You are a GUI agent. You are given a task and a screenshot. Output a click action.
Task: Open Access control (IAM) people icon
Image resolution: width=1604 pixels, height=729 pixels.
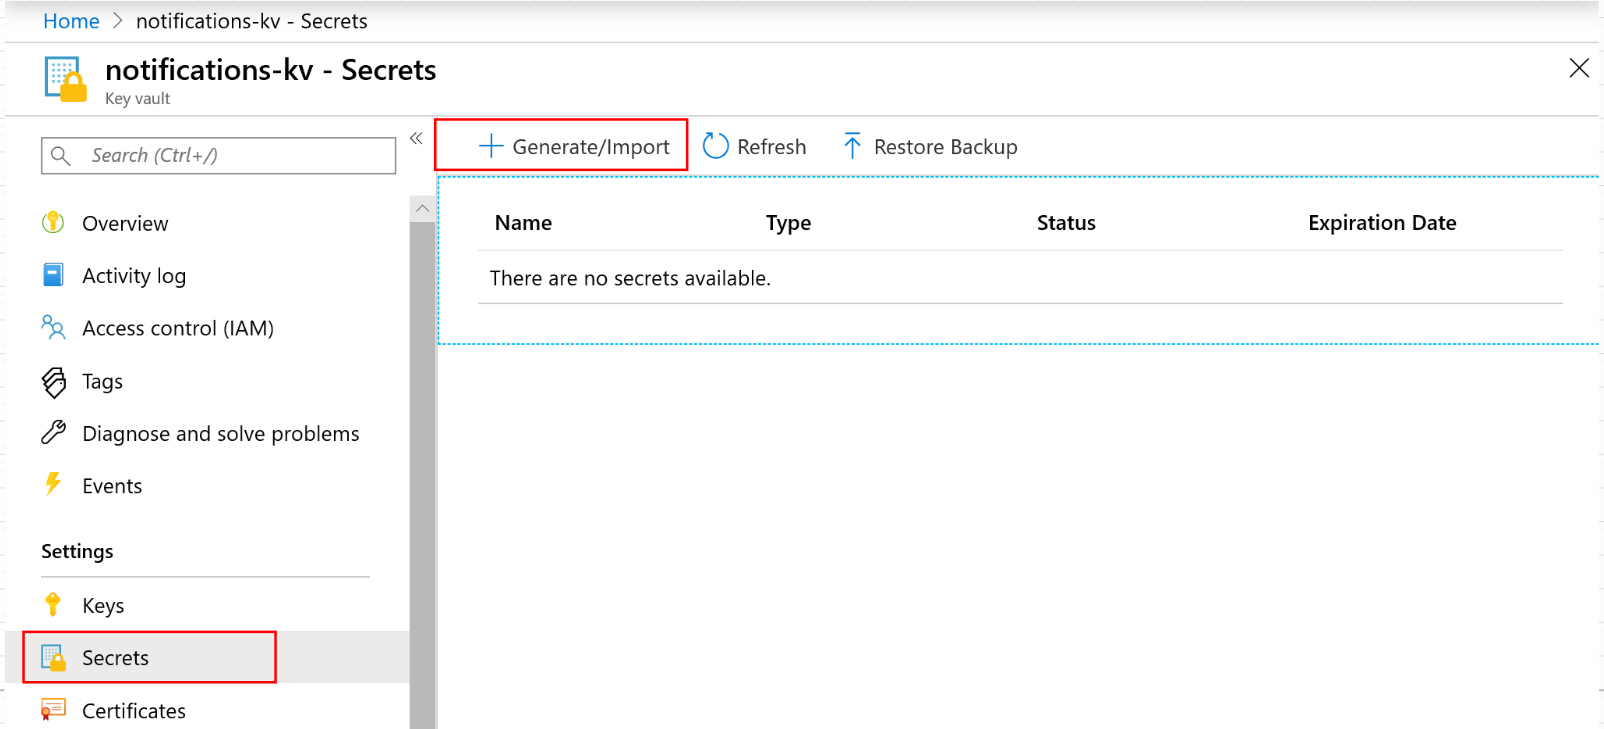point(54,328)
